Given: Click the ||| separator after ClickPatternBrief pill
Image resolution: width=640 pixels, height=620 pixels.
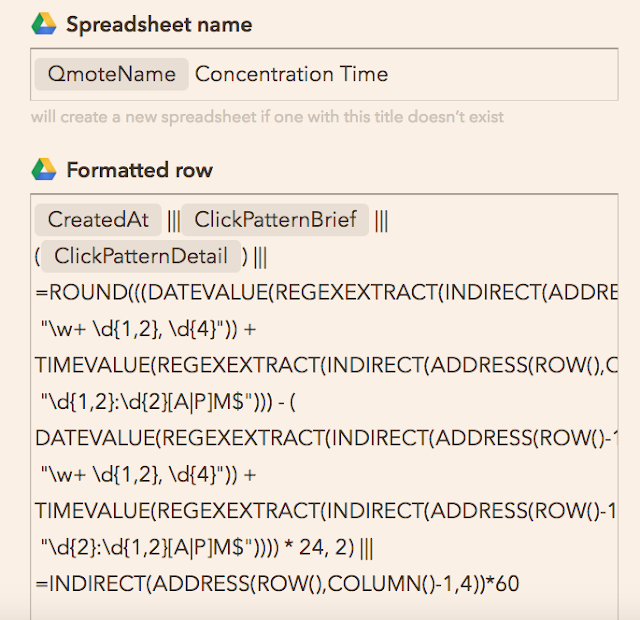Looking at the screenshot, I should click(x=381, y=221).
